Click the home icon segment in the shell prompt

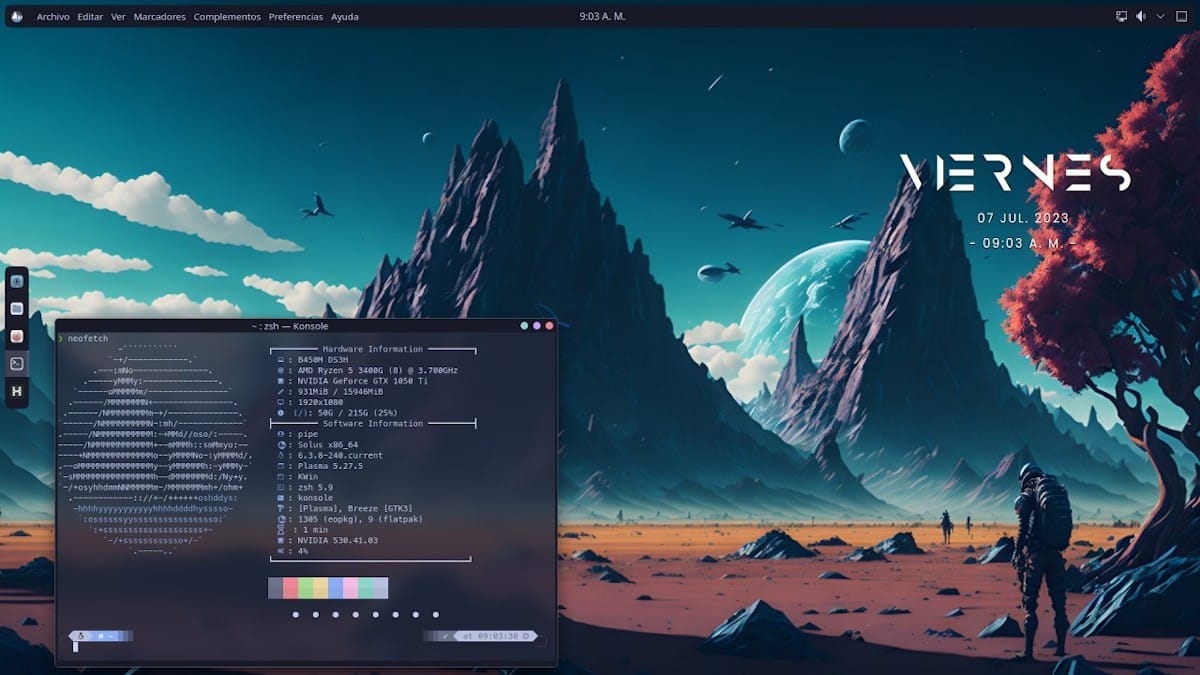coord(101,635)
